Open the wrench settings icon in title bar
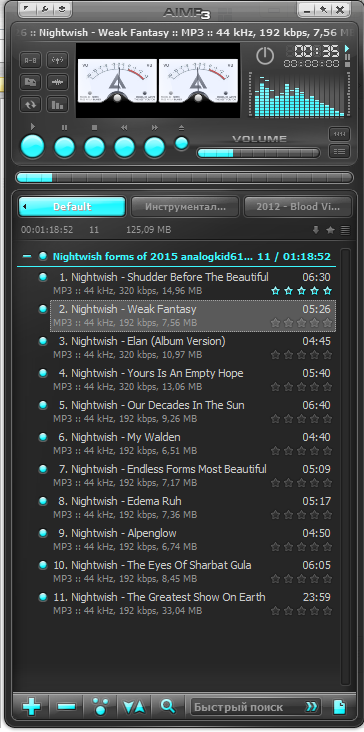 pos(45,8)
